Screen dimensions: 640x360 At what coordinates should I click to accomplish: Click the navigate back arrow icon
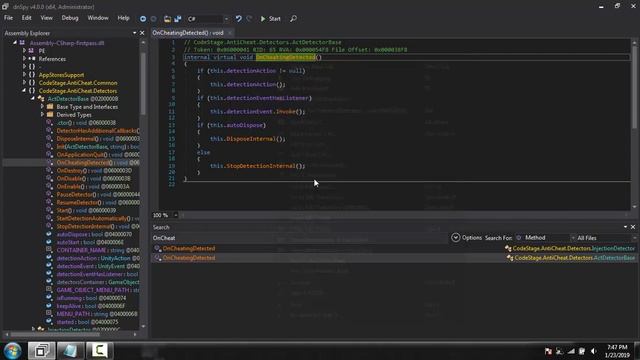click(142, 19)
